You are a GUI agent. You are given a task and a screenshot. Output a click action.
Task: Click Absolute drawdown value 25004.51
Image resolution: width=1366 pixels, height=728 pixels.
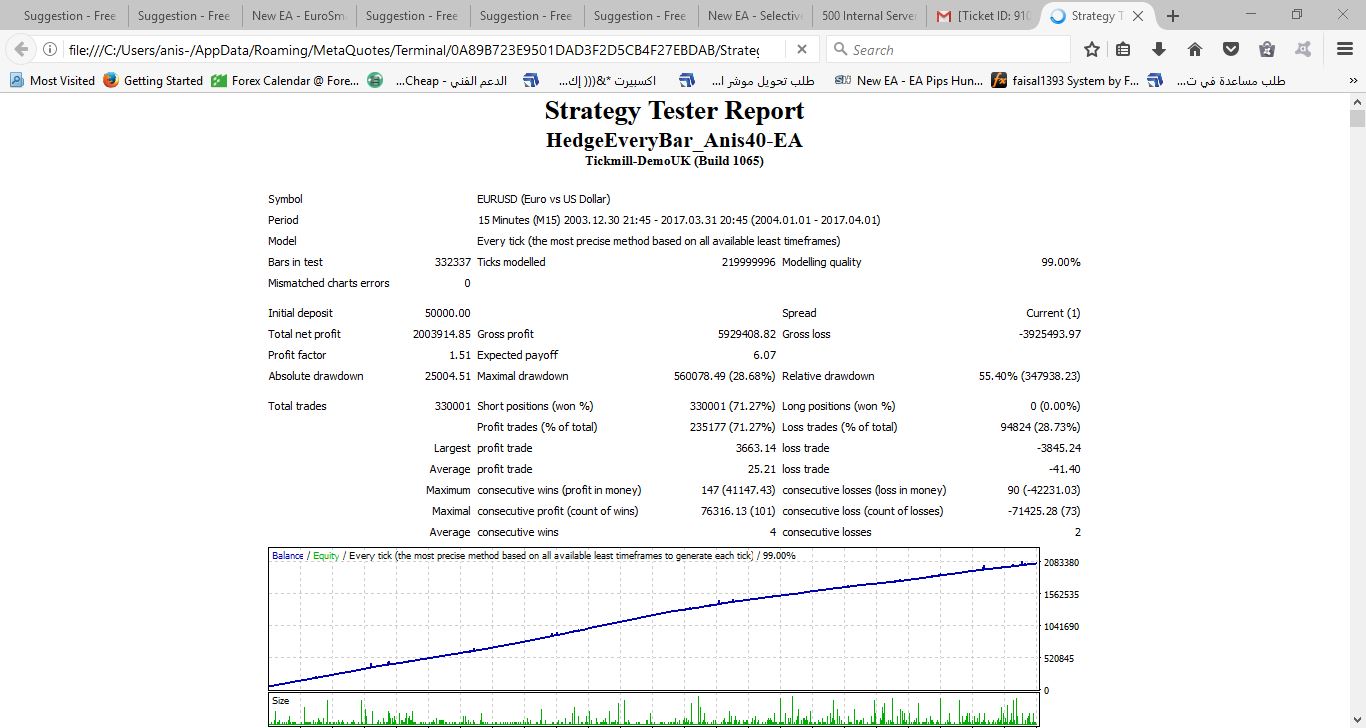(x=447, y=376)
